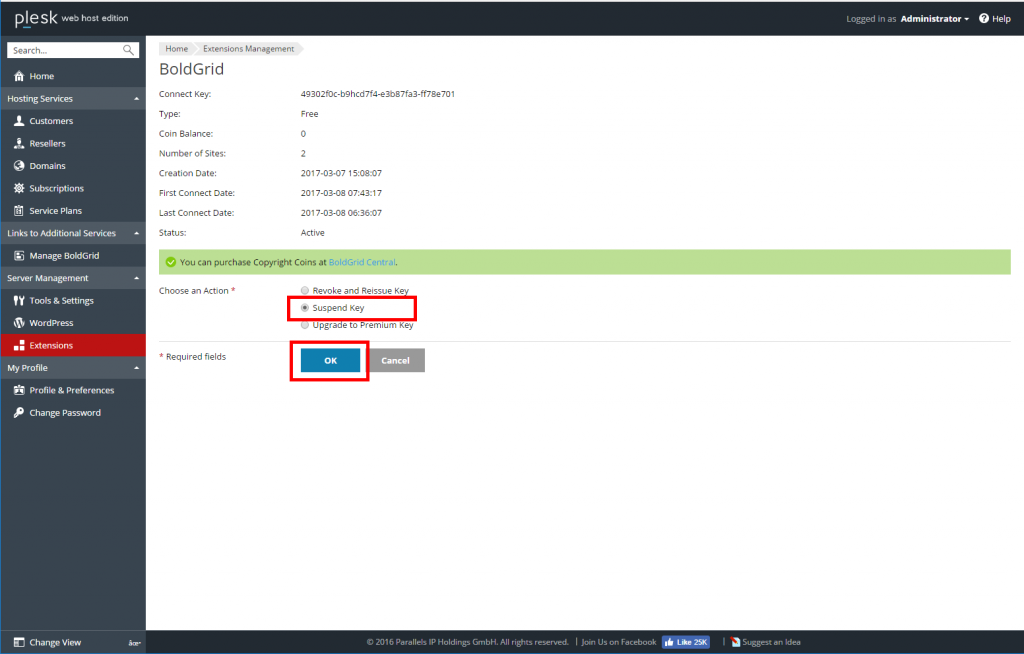1024x654 pixels.
Task: Open Customers in the sidebar menu
Action: 73,121
